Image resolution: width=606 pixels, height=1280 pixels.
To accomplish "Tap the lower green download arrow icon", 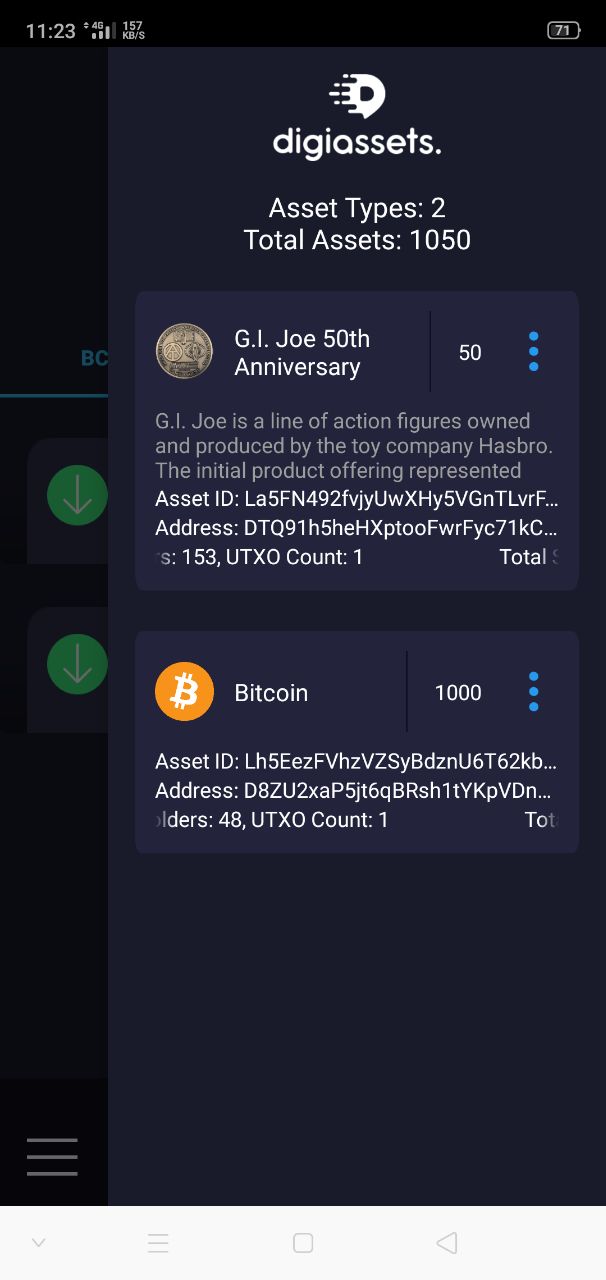I will (77, 664).
